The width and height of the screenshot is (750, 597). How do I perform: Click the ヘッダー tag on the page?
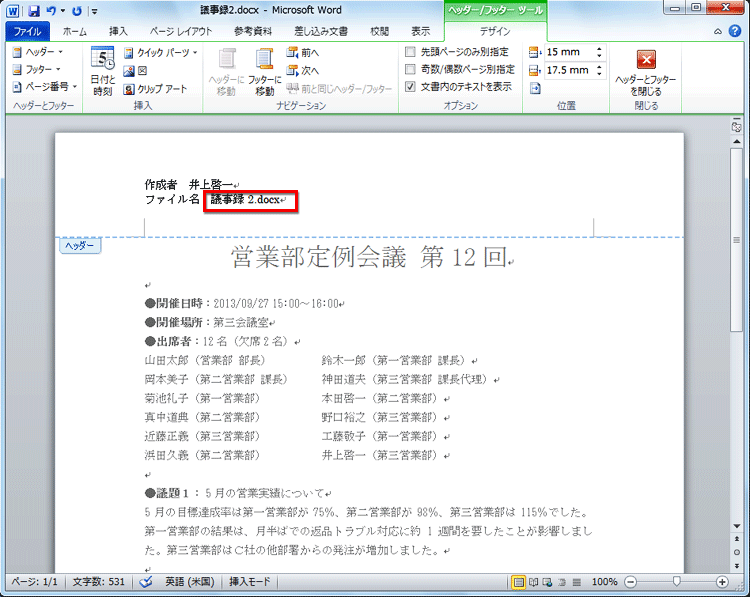point(80,246)
